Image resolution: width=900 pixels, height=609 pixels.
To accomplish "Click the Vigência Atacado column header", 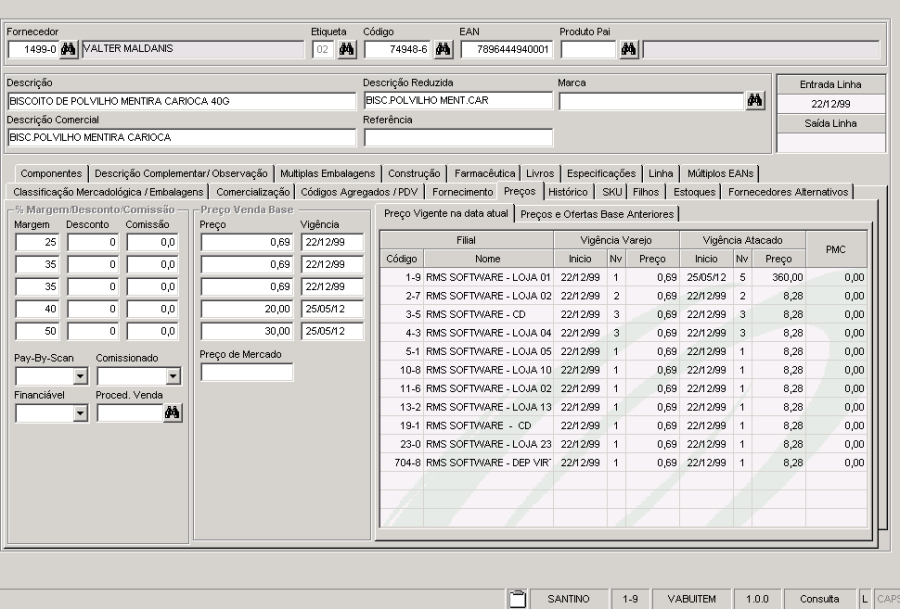I will [742, 240].
